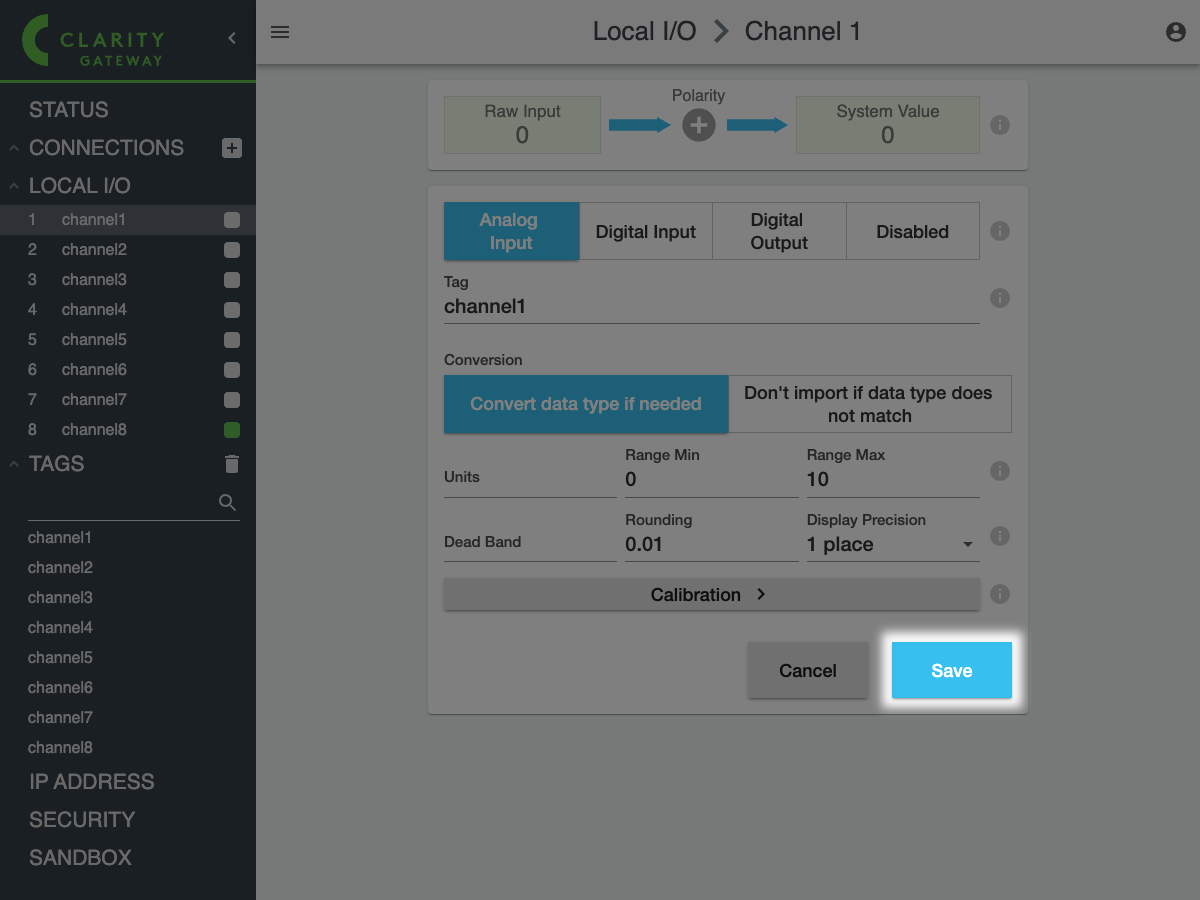1200x900 pixels.
Task: Select "Don't import if data type does not match"
Action: coord(869,404)
